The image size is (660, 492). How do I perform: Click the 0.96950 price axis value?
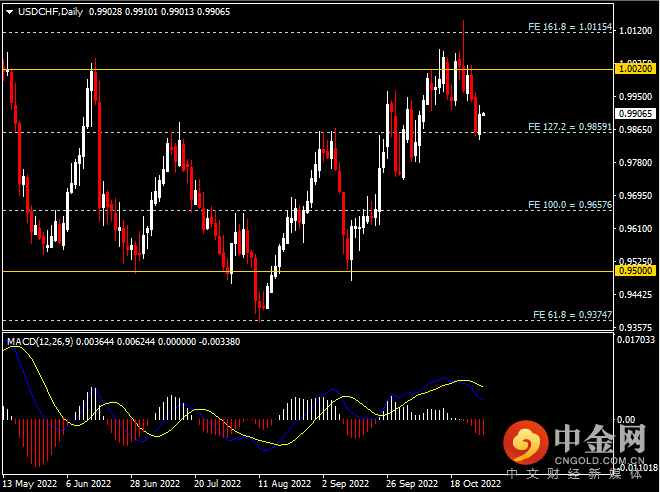pyautogui.click(x=636, y=196)
